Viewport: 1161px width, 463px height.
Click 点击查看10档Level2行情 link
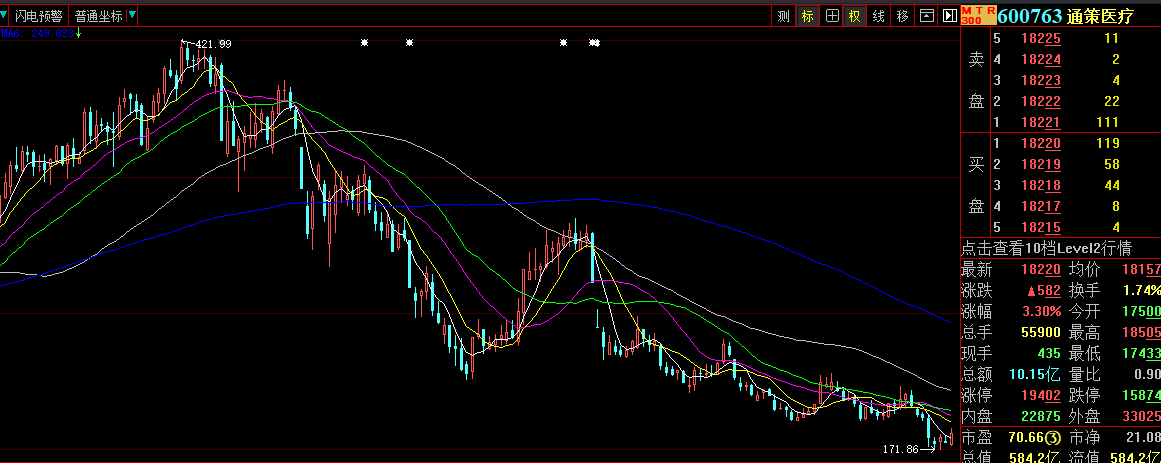1046,248
